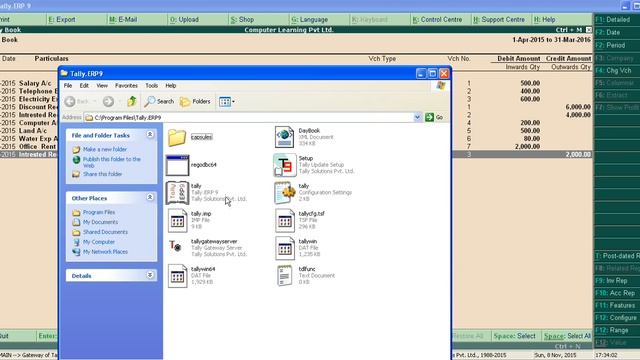Click E-Mail in Tally top bar
The width and height of the screenshot is (640, 360).
(x=123, y=20)
